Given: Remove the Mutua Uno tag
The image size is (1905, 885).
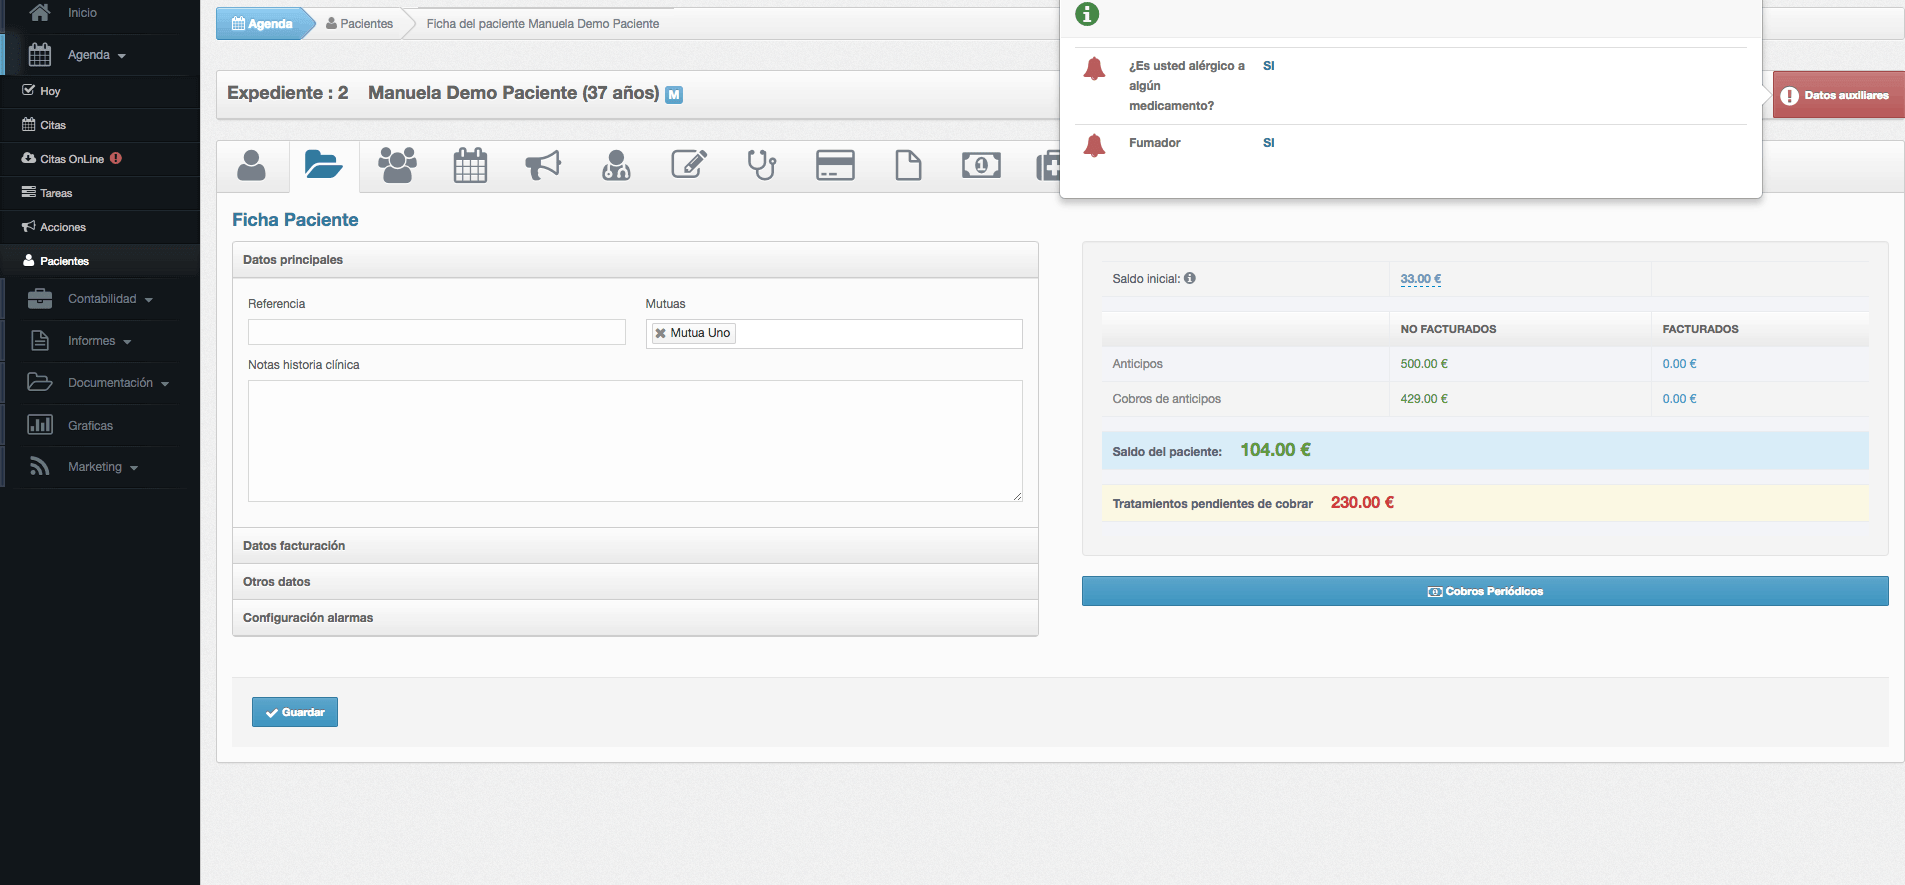Looking at the screenshot, I should [x=660, y=334].
